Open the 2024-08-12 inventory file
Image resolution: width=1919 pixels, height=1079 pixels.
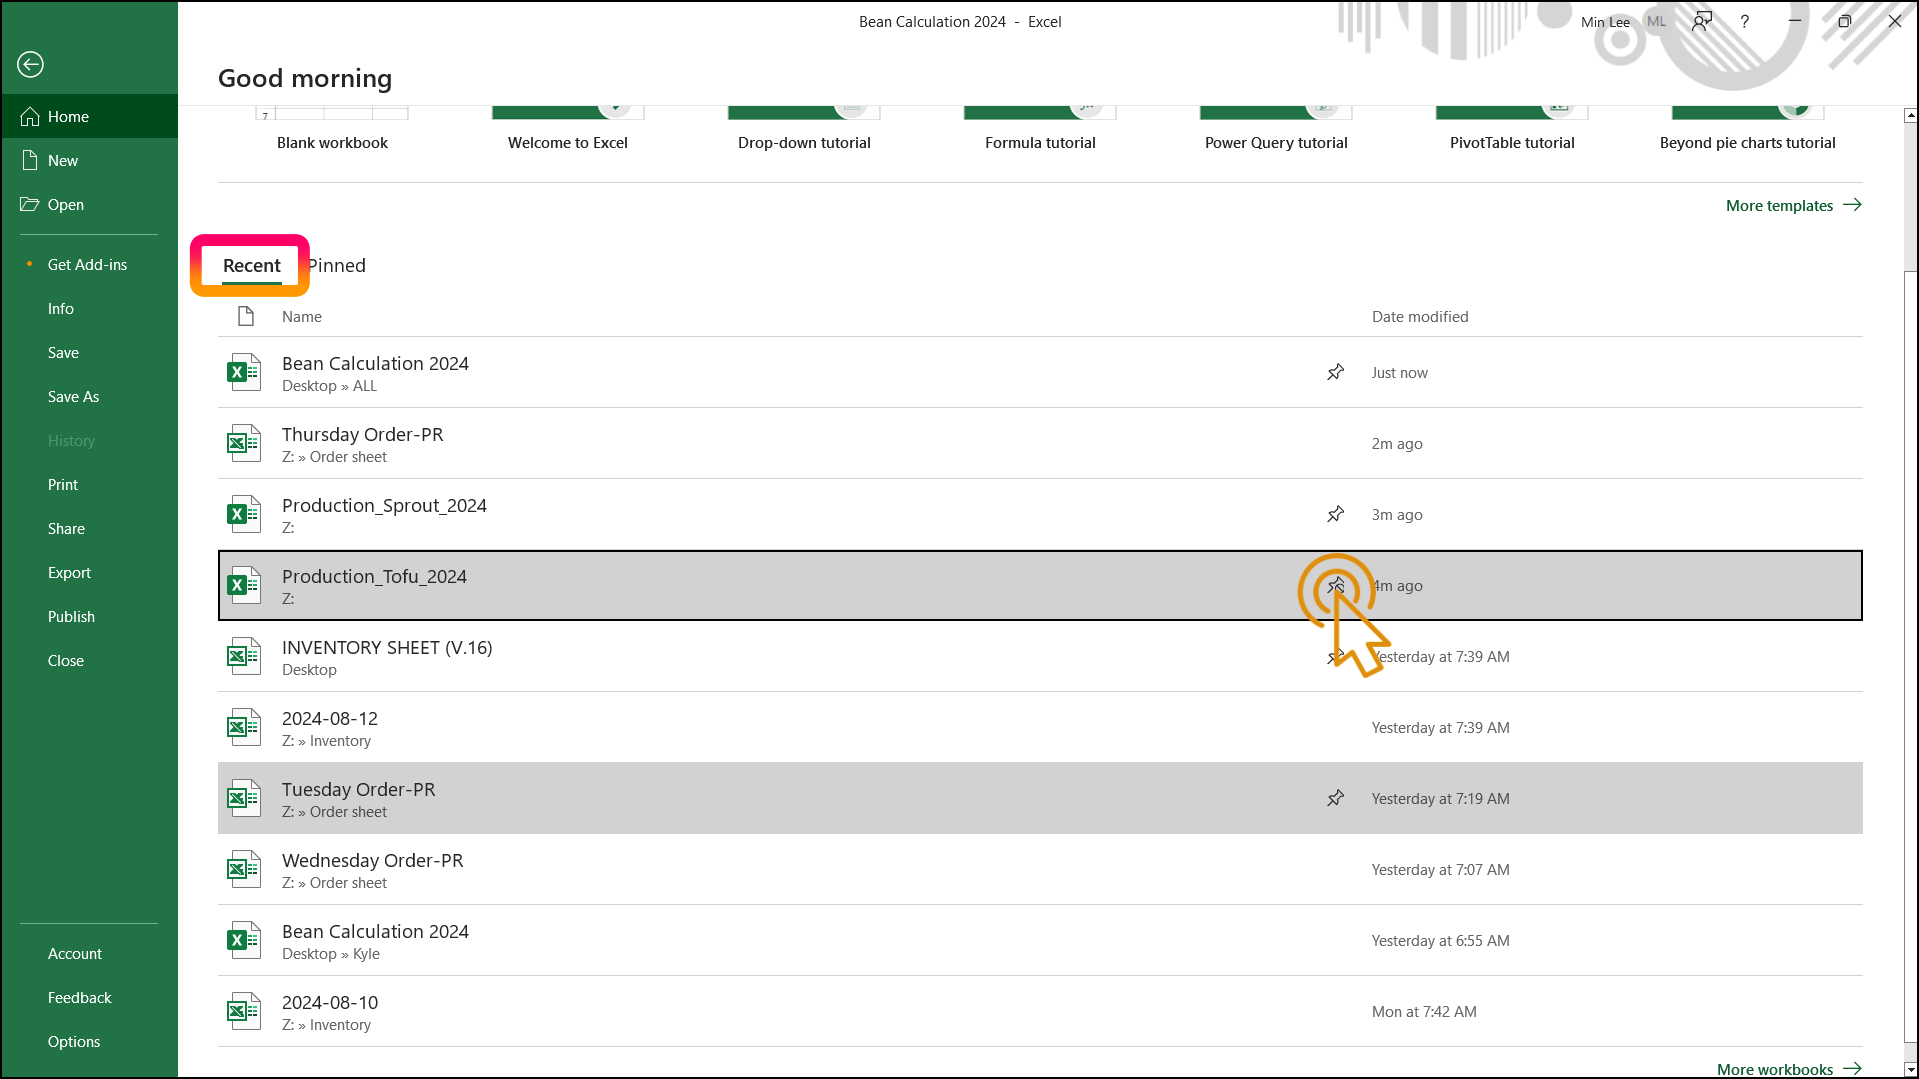(1040, 727)
